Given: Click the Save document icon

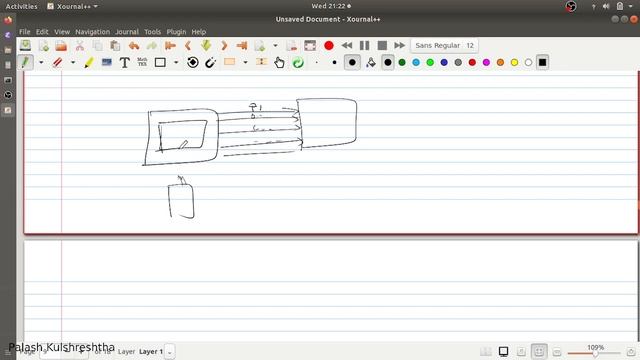Looking at the screenshot, I should pyautogui.click(x=25, y=45).
